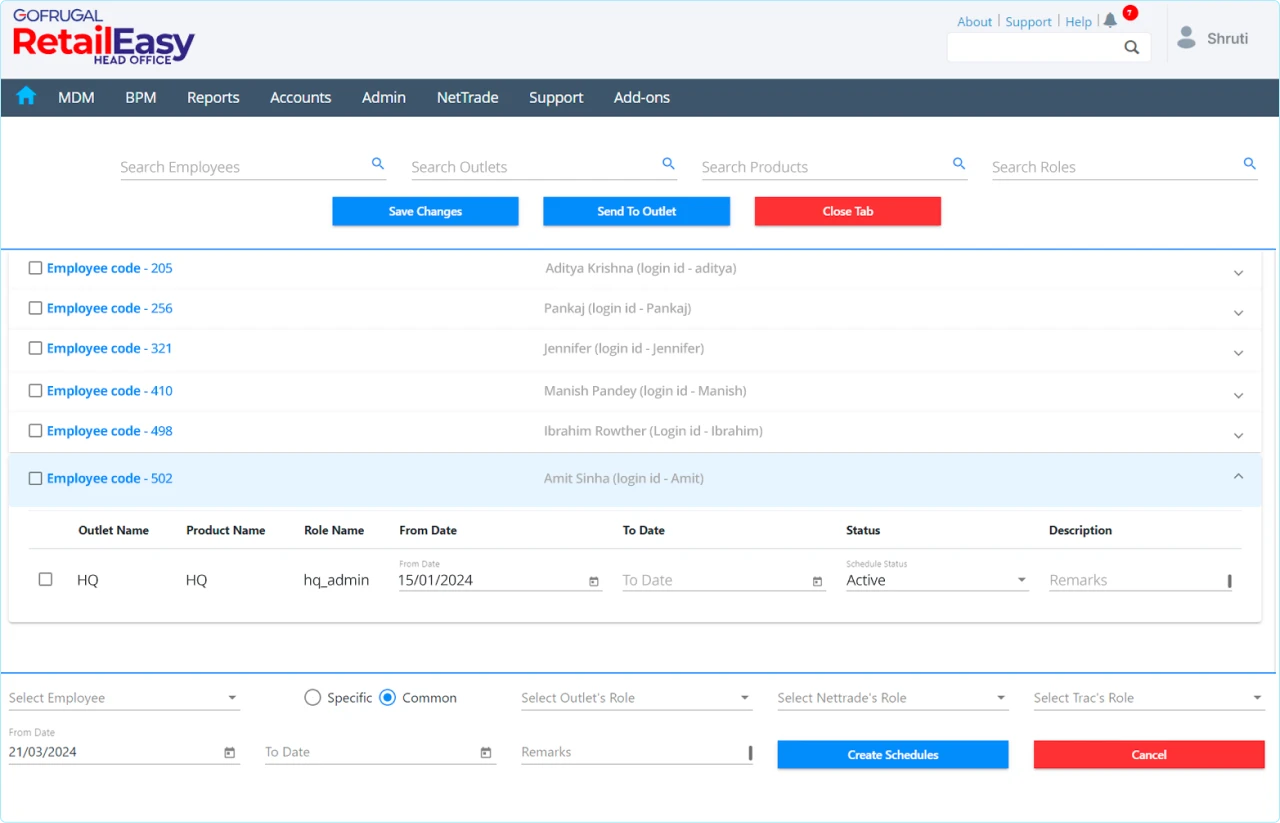Select the Specific radio button
Image resolution: width=1280 pixels, height=823 pixels.
[x=312, y=697]
